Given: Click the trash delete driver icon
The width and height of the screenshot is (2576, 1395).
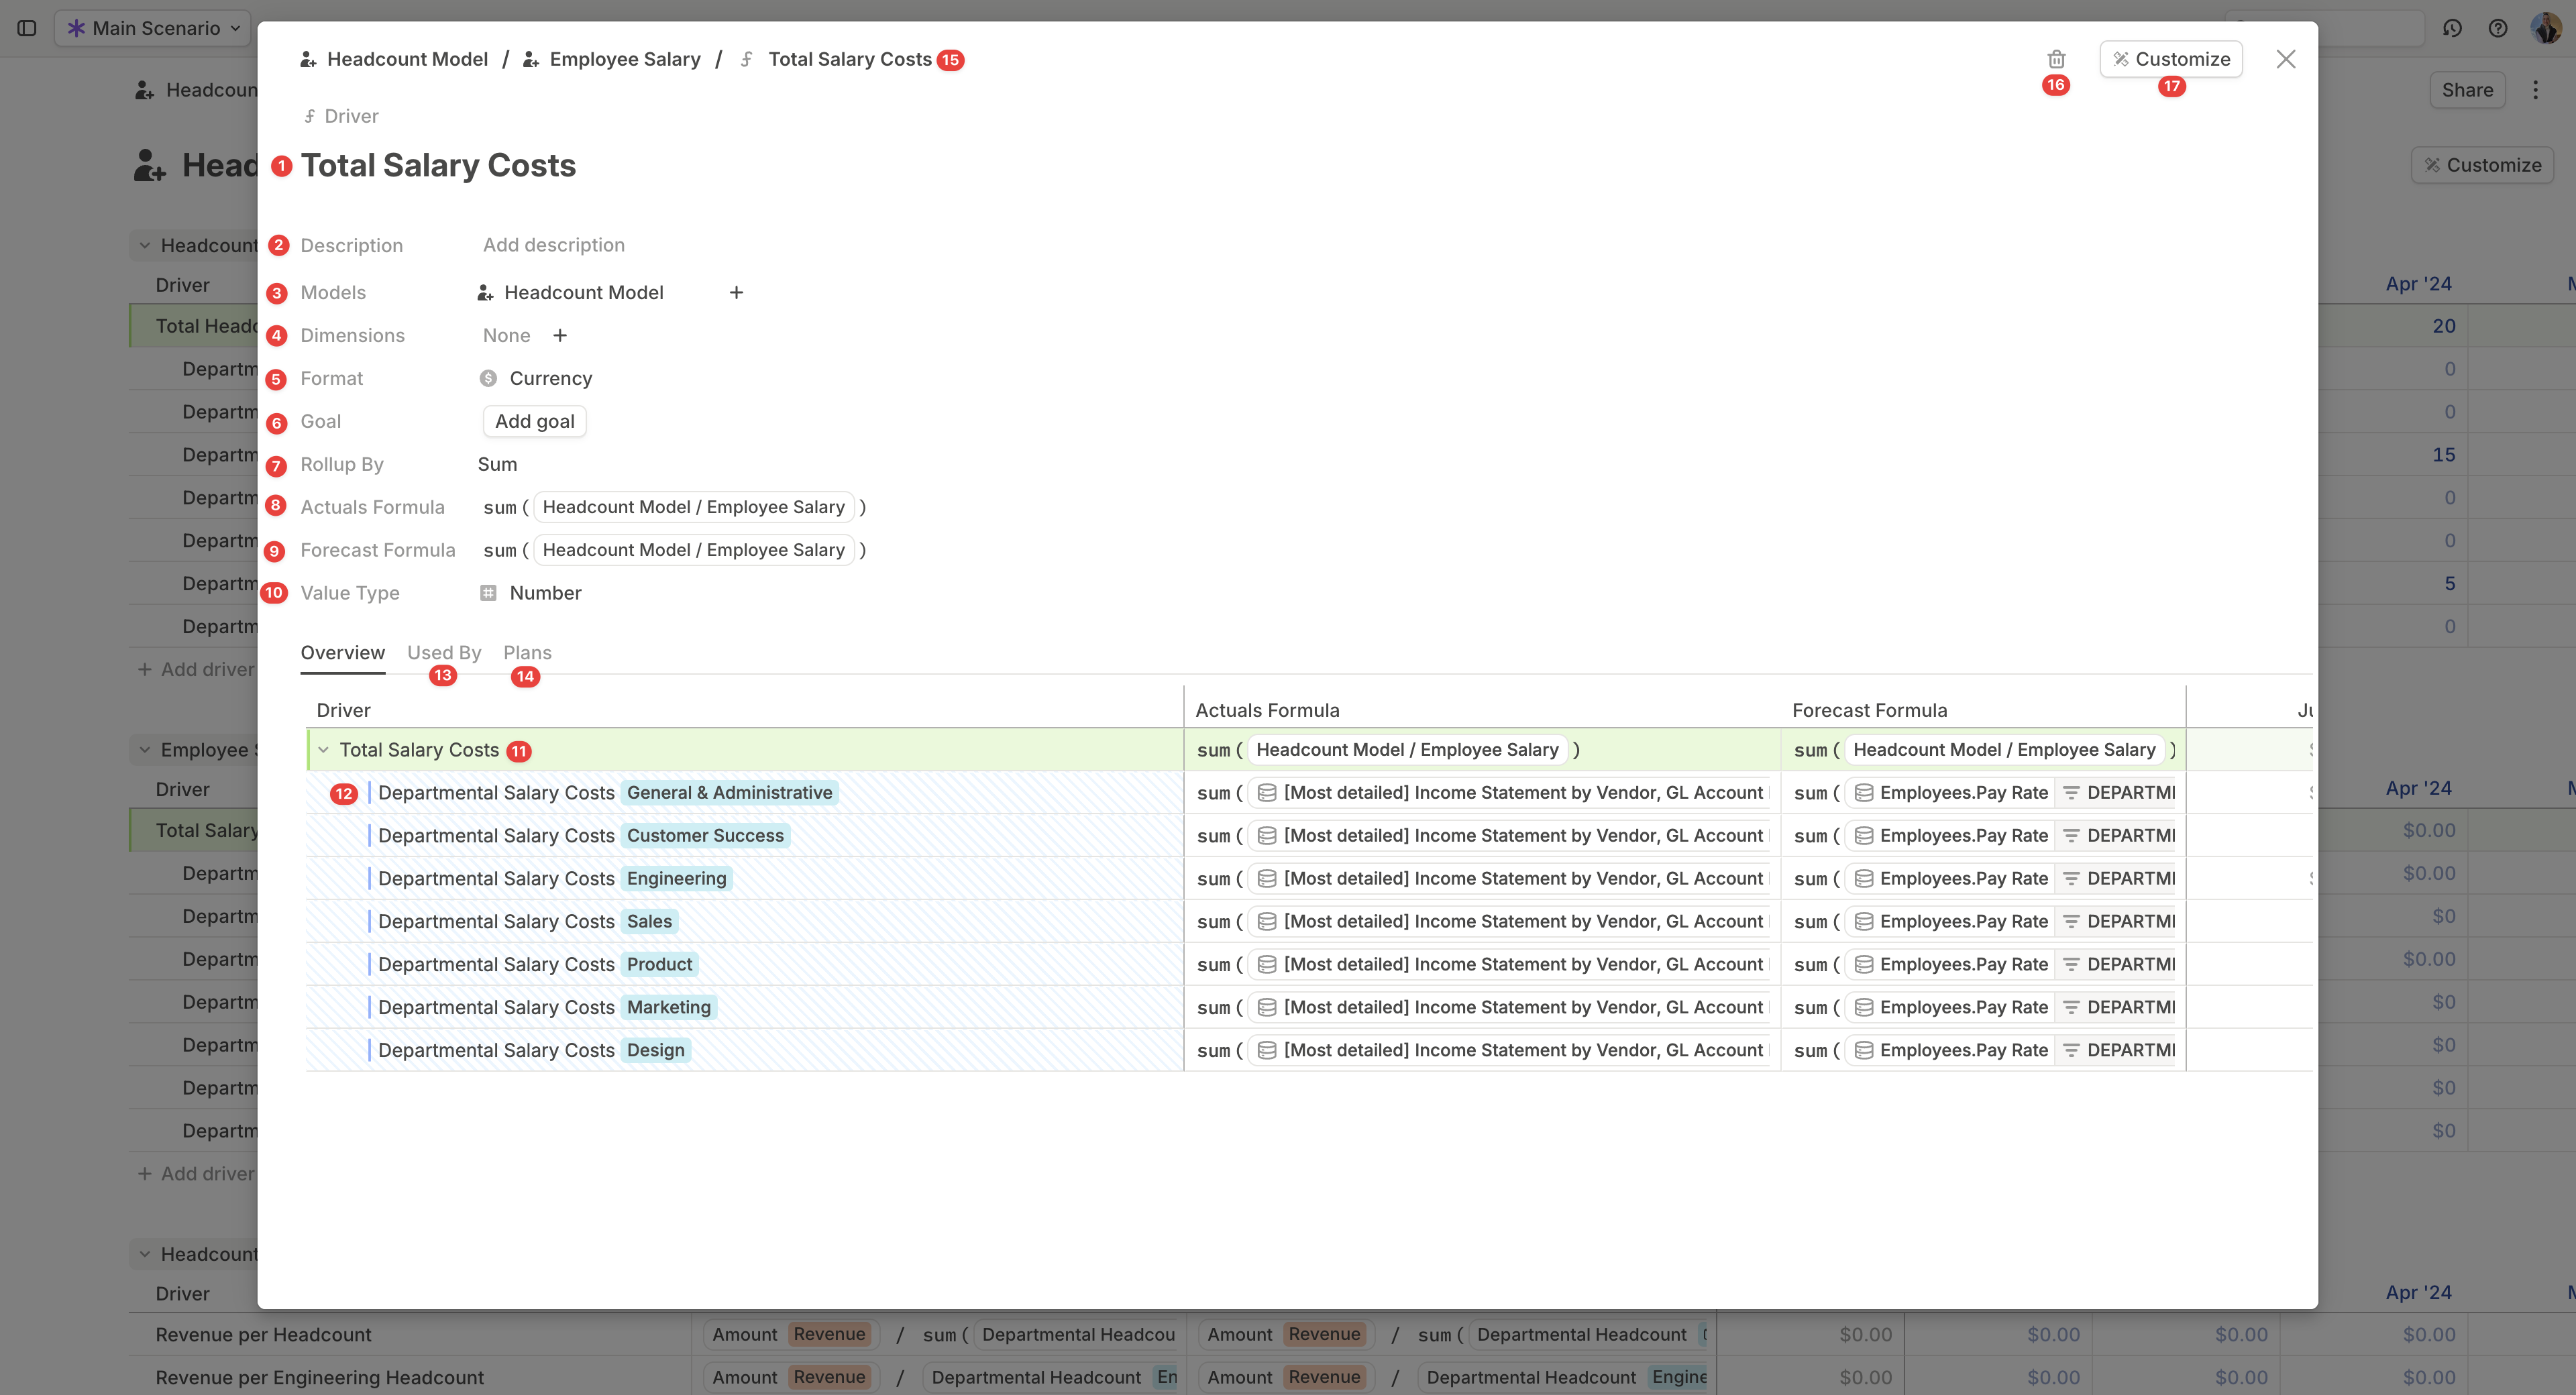Looking at the screenshot, I should (x=2056, y=59).
